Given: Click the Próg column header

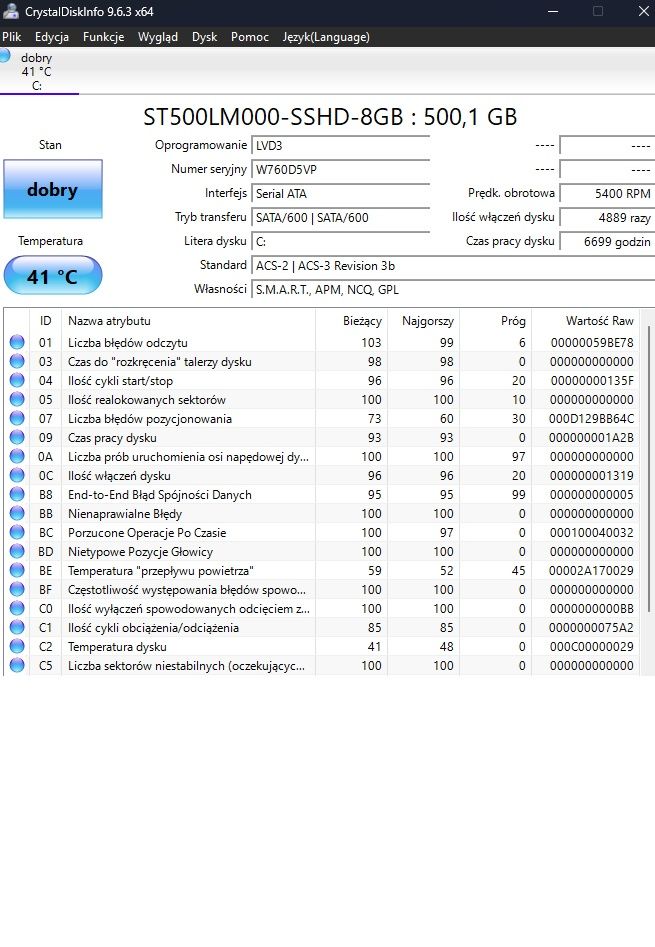Looking at the screenshot, I should pyautogui.click(x=495, y=321).
